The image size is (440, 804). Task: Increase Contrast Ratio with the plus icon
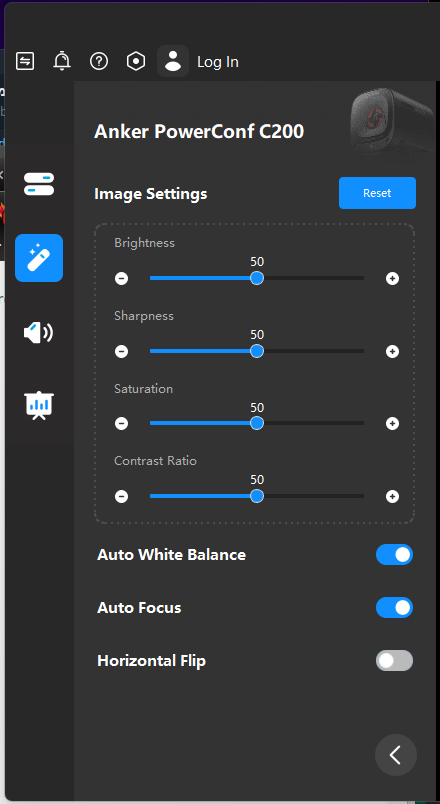tap(392, 496)
